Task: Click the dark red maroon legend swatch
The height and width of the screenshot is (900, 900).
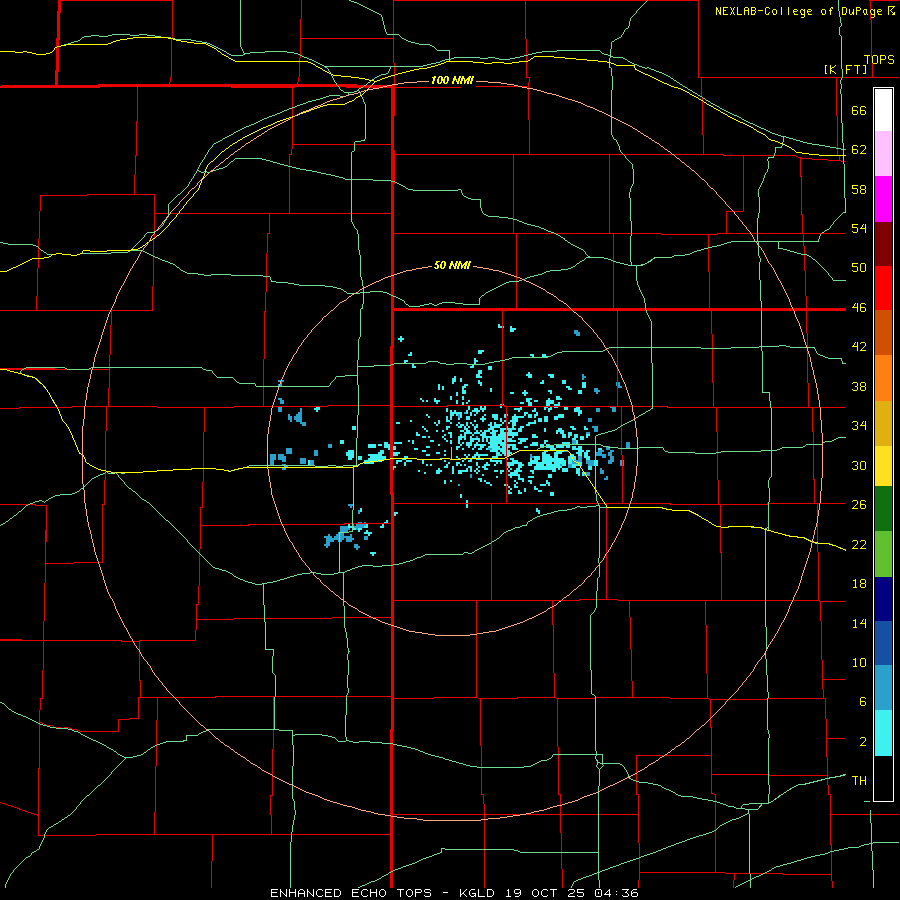Action: click(883, 244)
